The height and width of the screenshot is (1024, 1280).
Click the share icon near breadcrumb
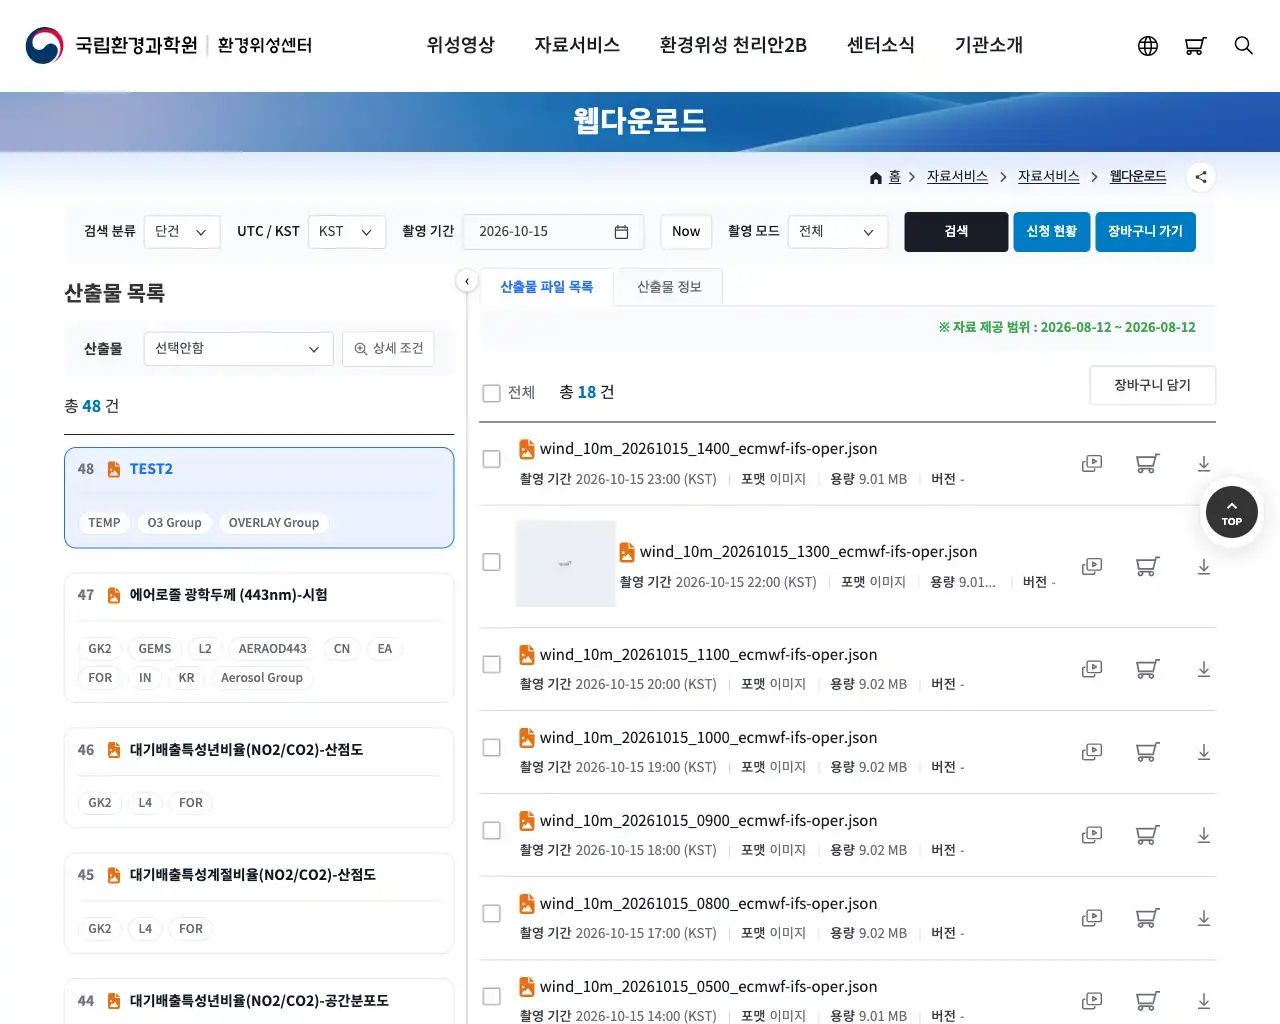coord(1201,177)
